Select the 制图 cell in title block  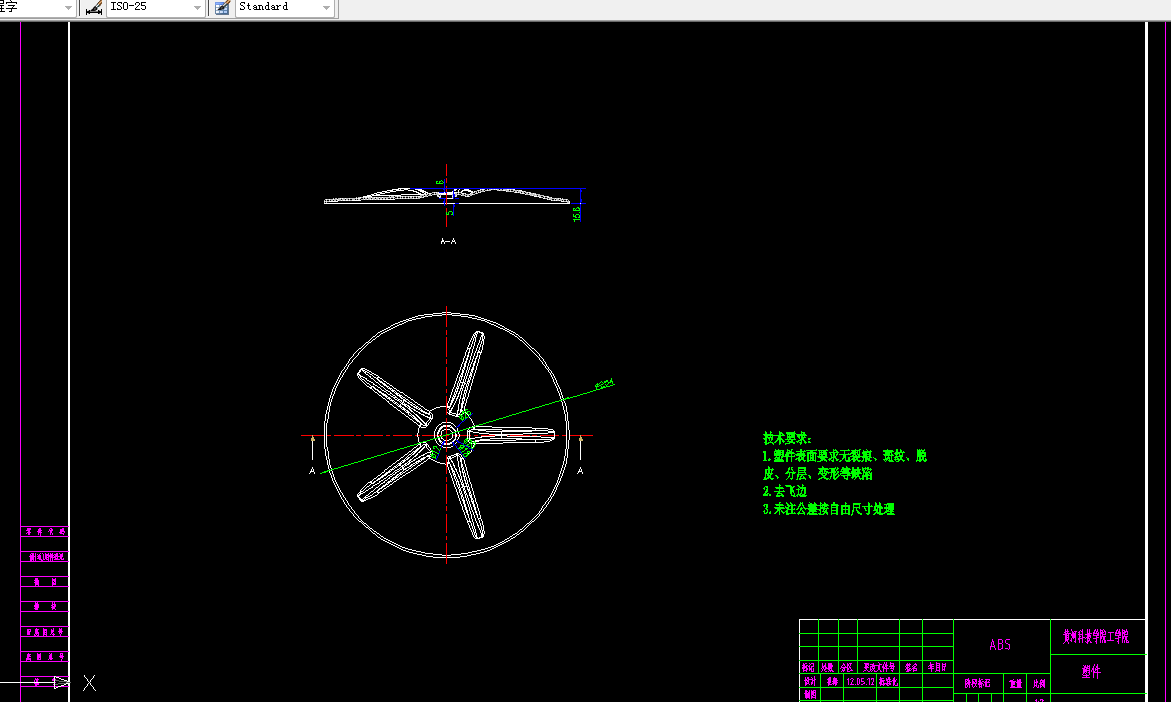click(810, 695)
